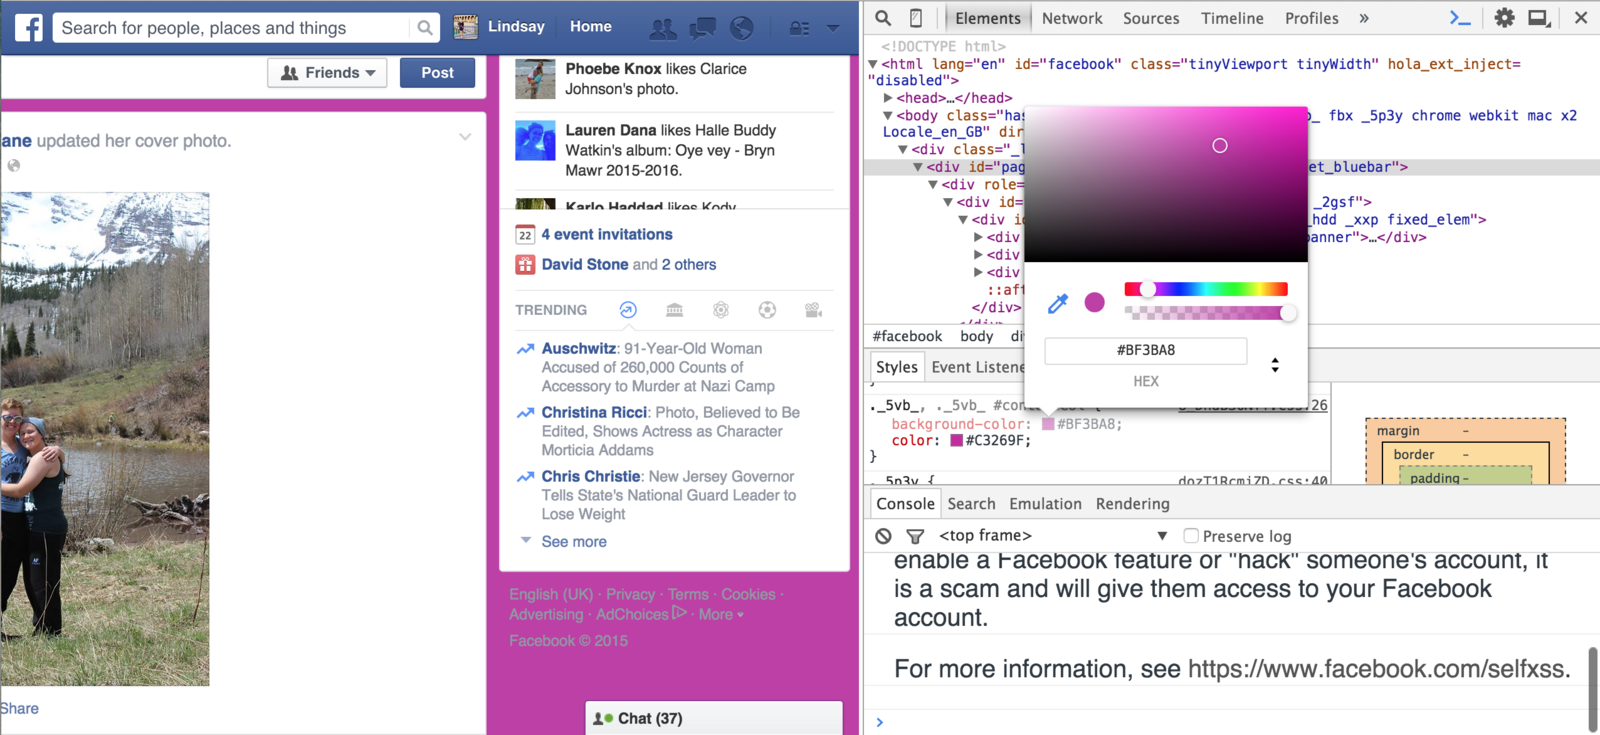This screenshot has width=1600, height=735.
Task: Open the friend requests icon
Action: pyautogui.click(x=662, y=28)
